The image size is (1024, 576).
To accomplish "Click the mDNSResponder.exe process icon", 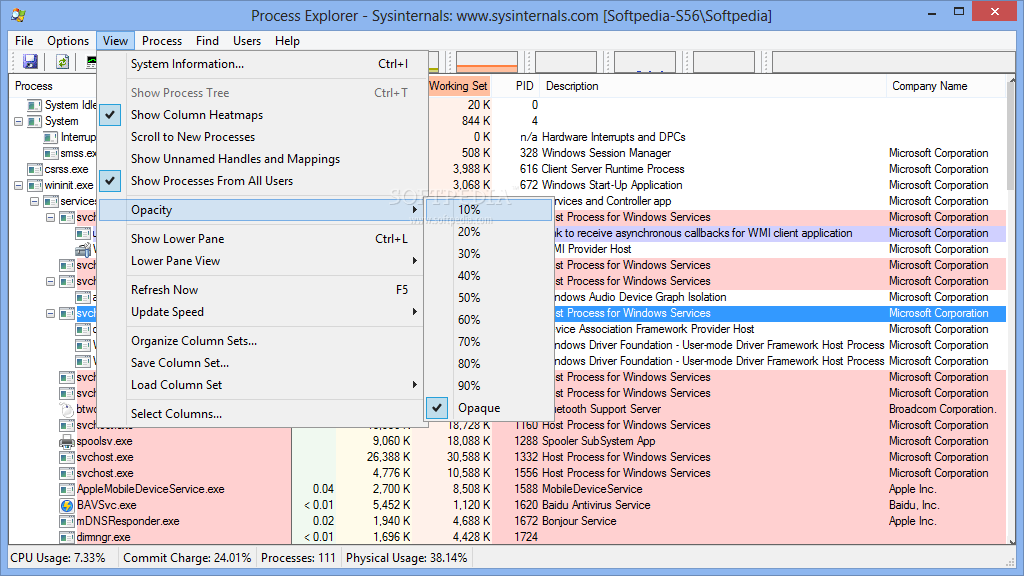I will [67, 521].
